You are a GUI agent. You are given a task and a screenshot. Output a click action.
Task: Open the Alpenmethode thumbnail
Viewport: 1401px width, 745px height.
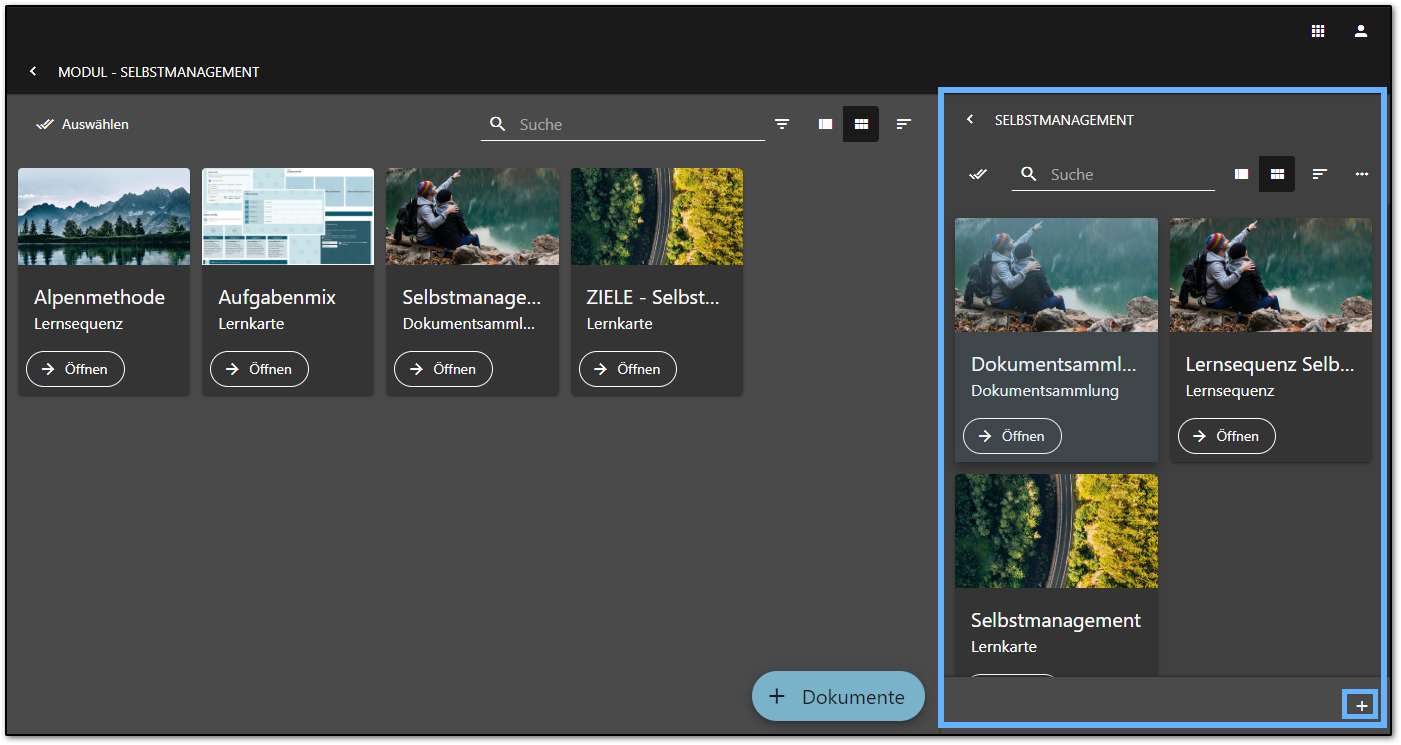(x=104, y=216)
